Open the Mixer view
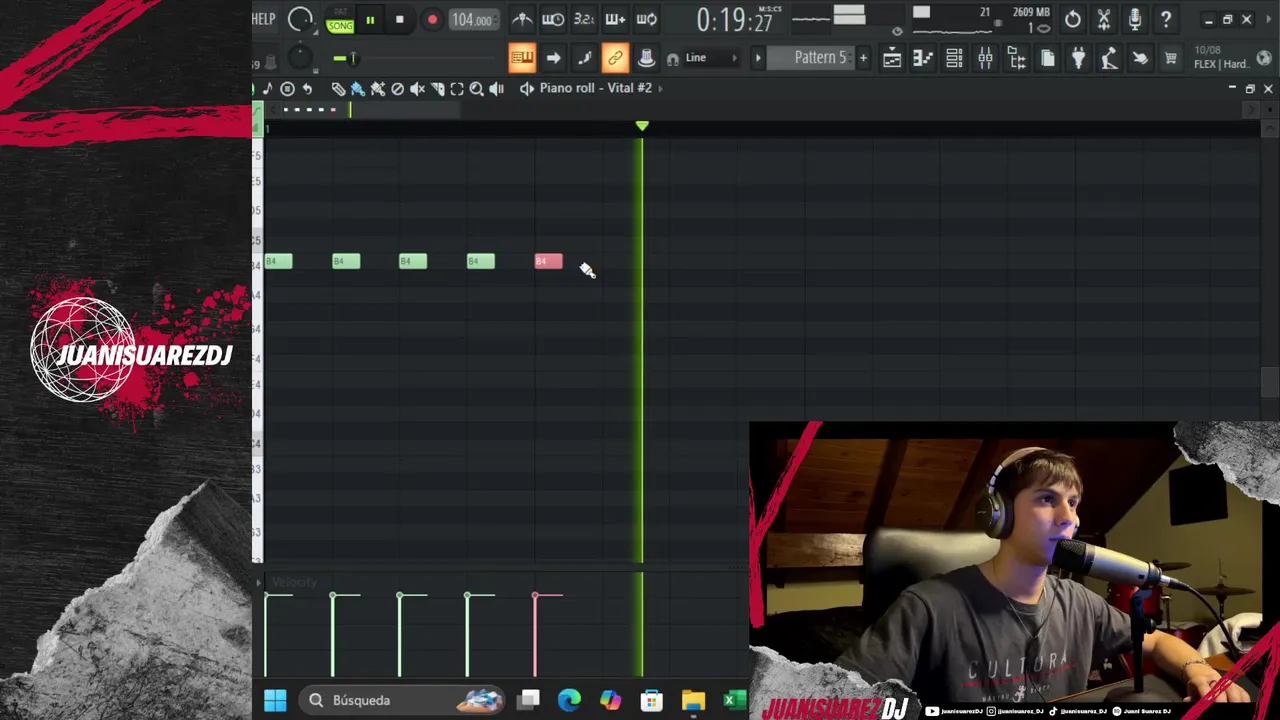The width and height of the screenshot is (1280, 720). (985, 58)
